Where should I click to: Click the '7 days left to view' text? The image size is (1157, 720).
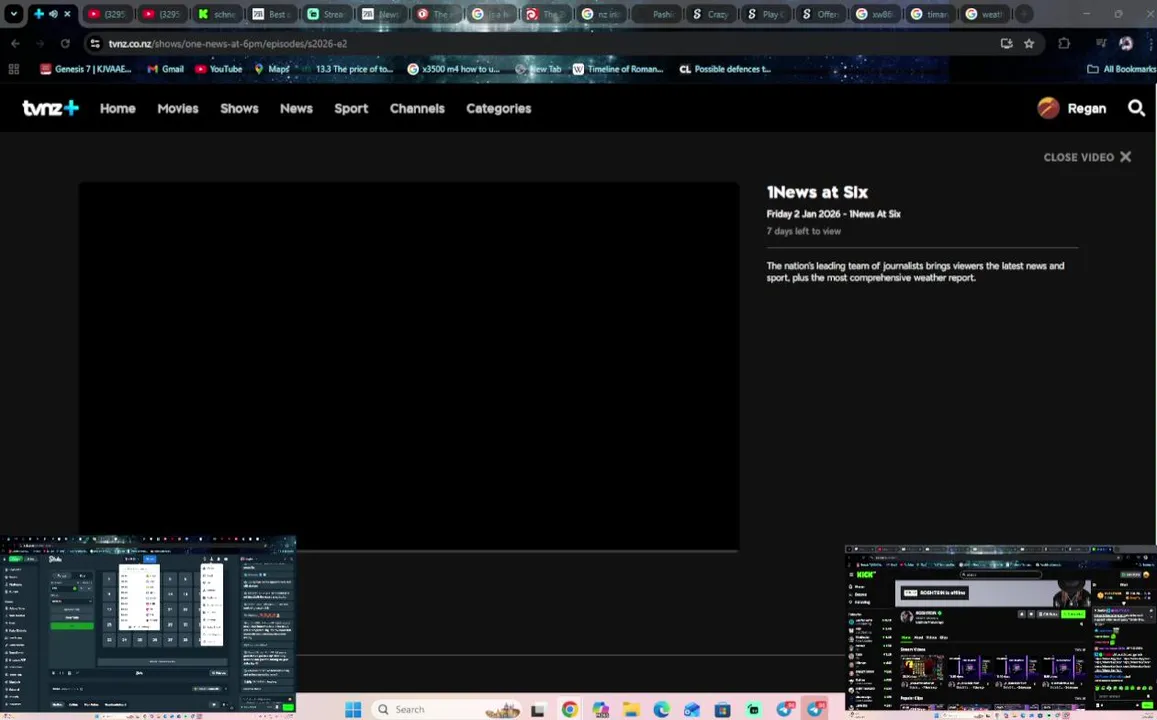803,231
